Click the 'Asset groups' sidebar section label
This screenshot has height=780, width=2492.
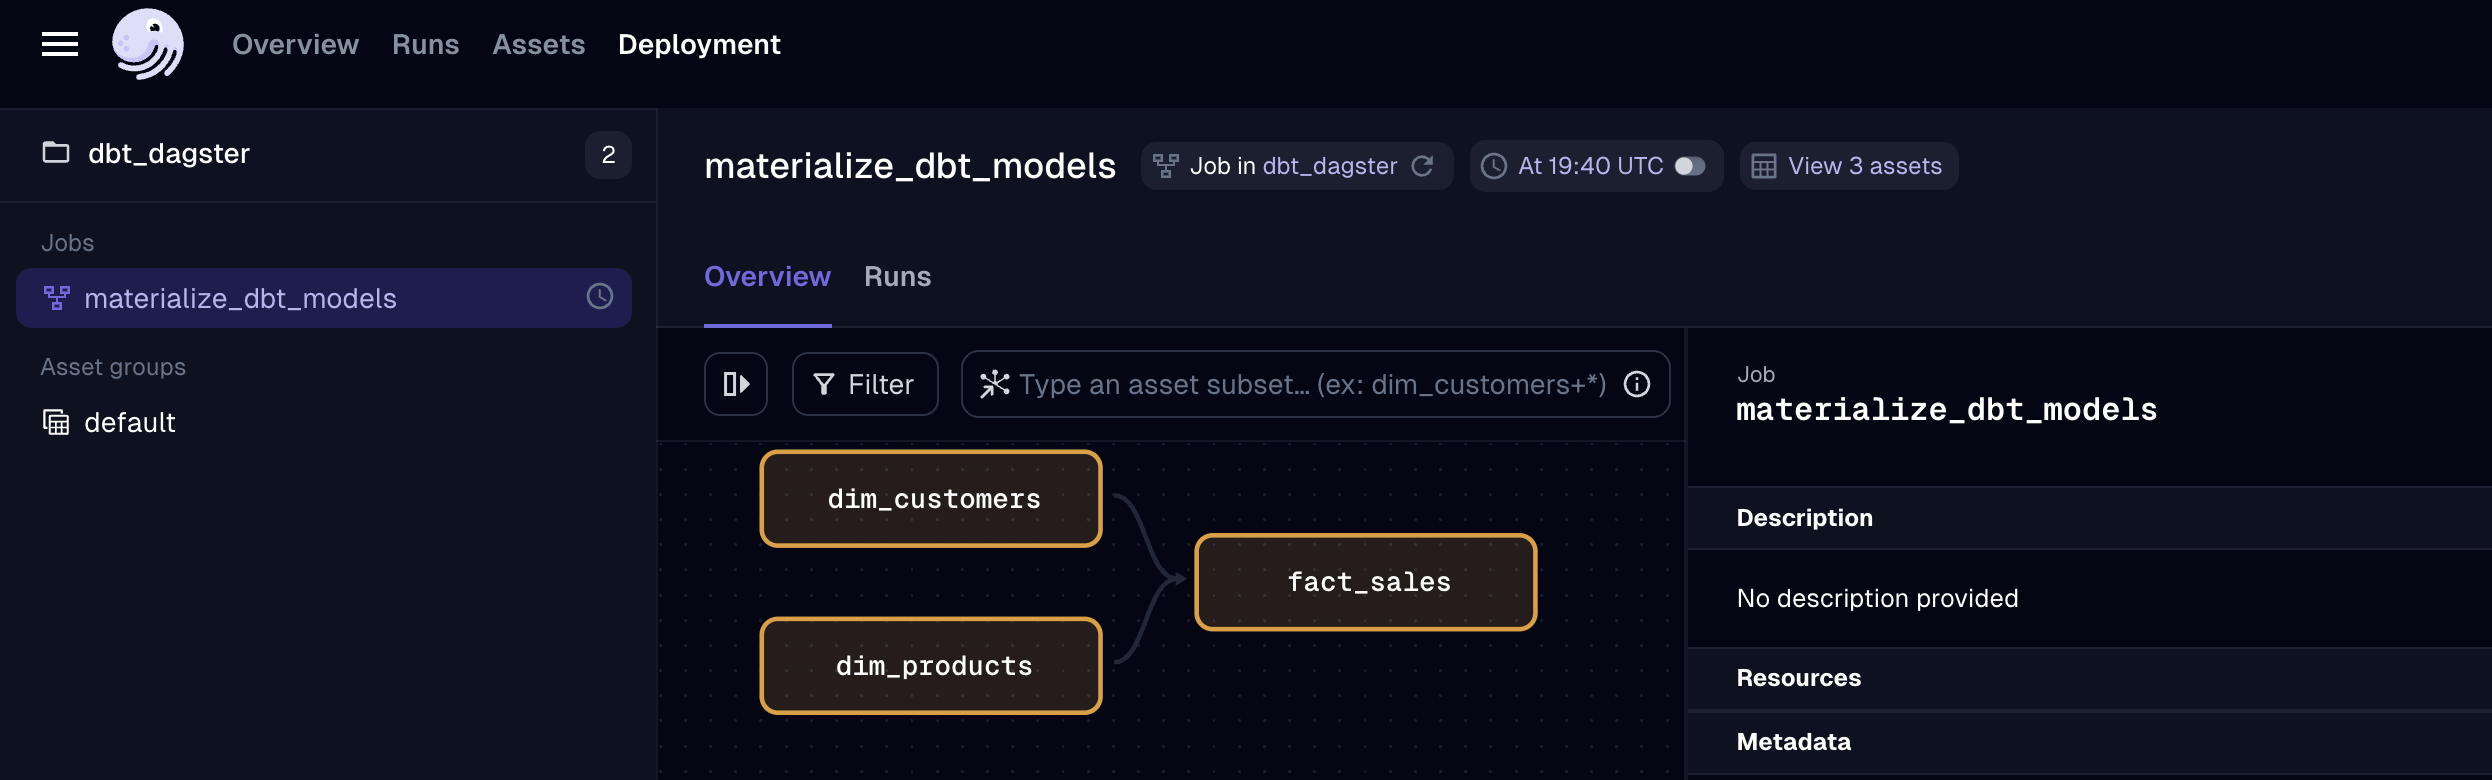113,367
